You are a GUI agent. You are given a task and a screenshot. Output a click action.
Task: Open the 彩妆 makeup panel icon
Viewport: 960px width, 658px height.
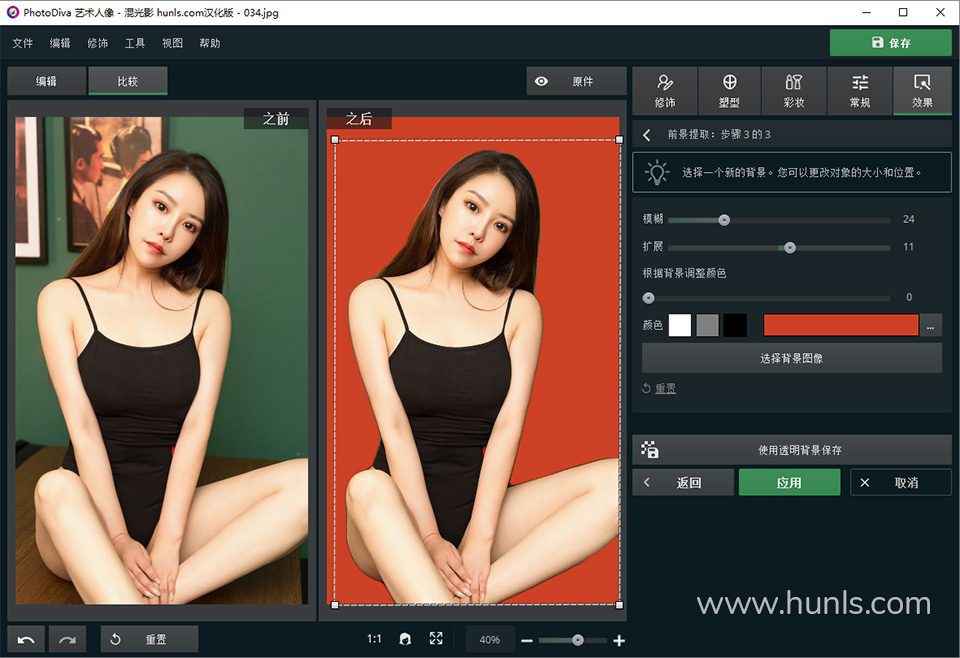(x=793, y=91)
